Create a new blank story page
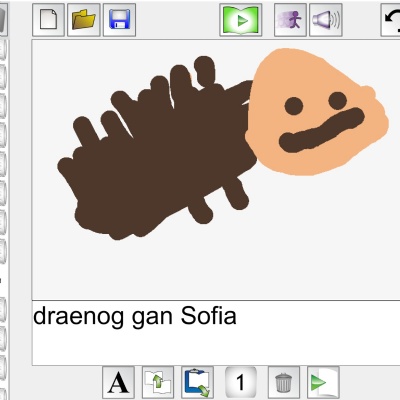The image size is (400, 400). tap(48, 20)
